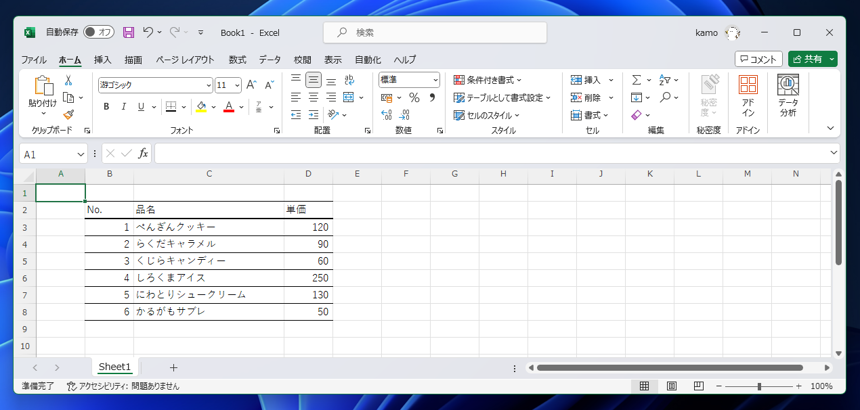
Task: Open the ヘルプ tab
Action: [405, 60]
